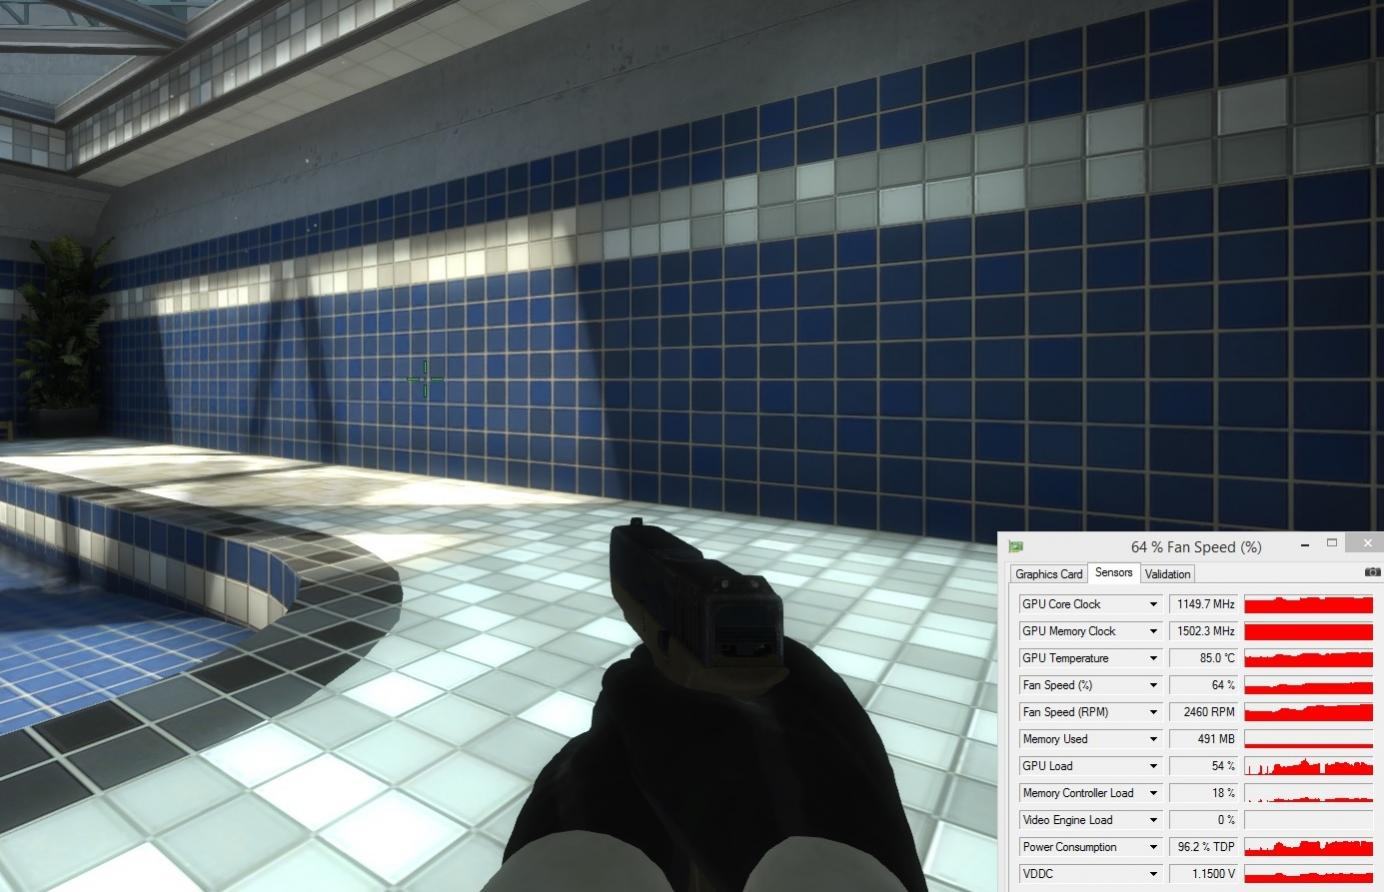Click the GPU Load history graph
Screen dimensions: 1384x892
pos(1308,766)
